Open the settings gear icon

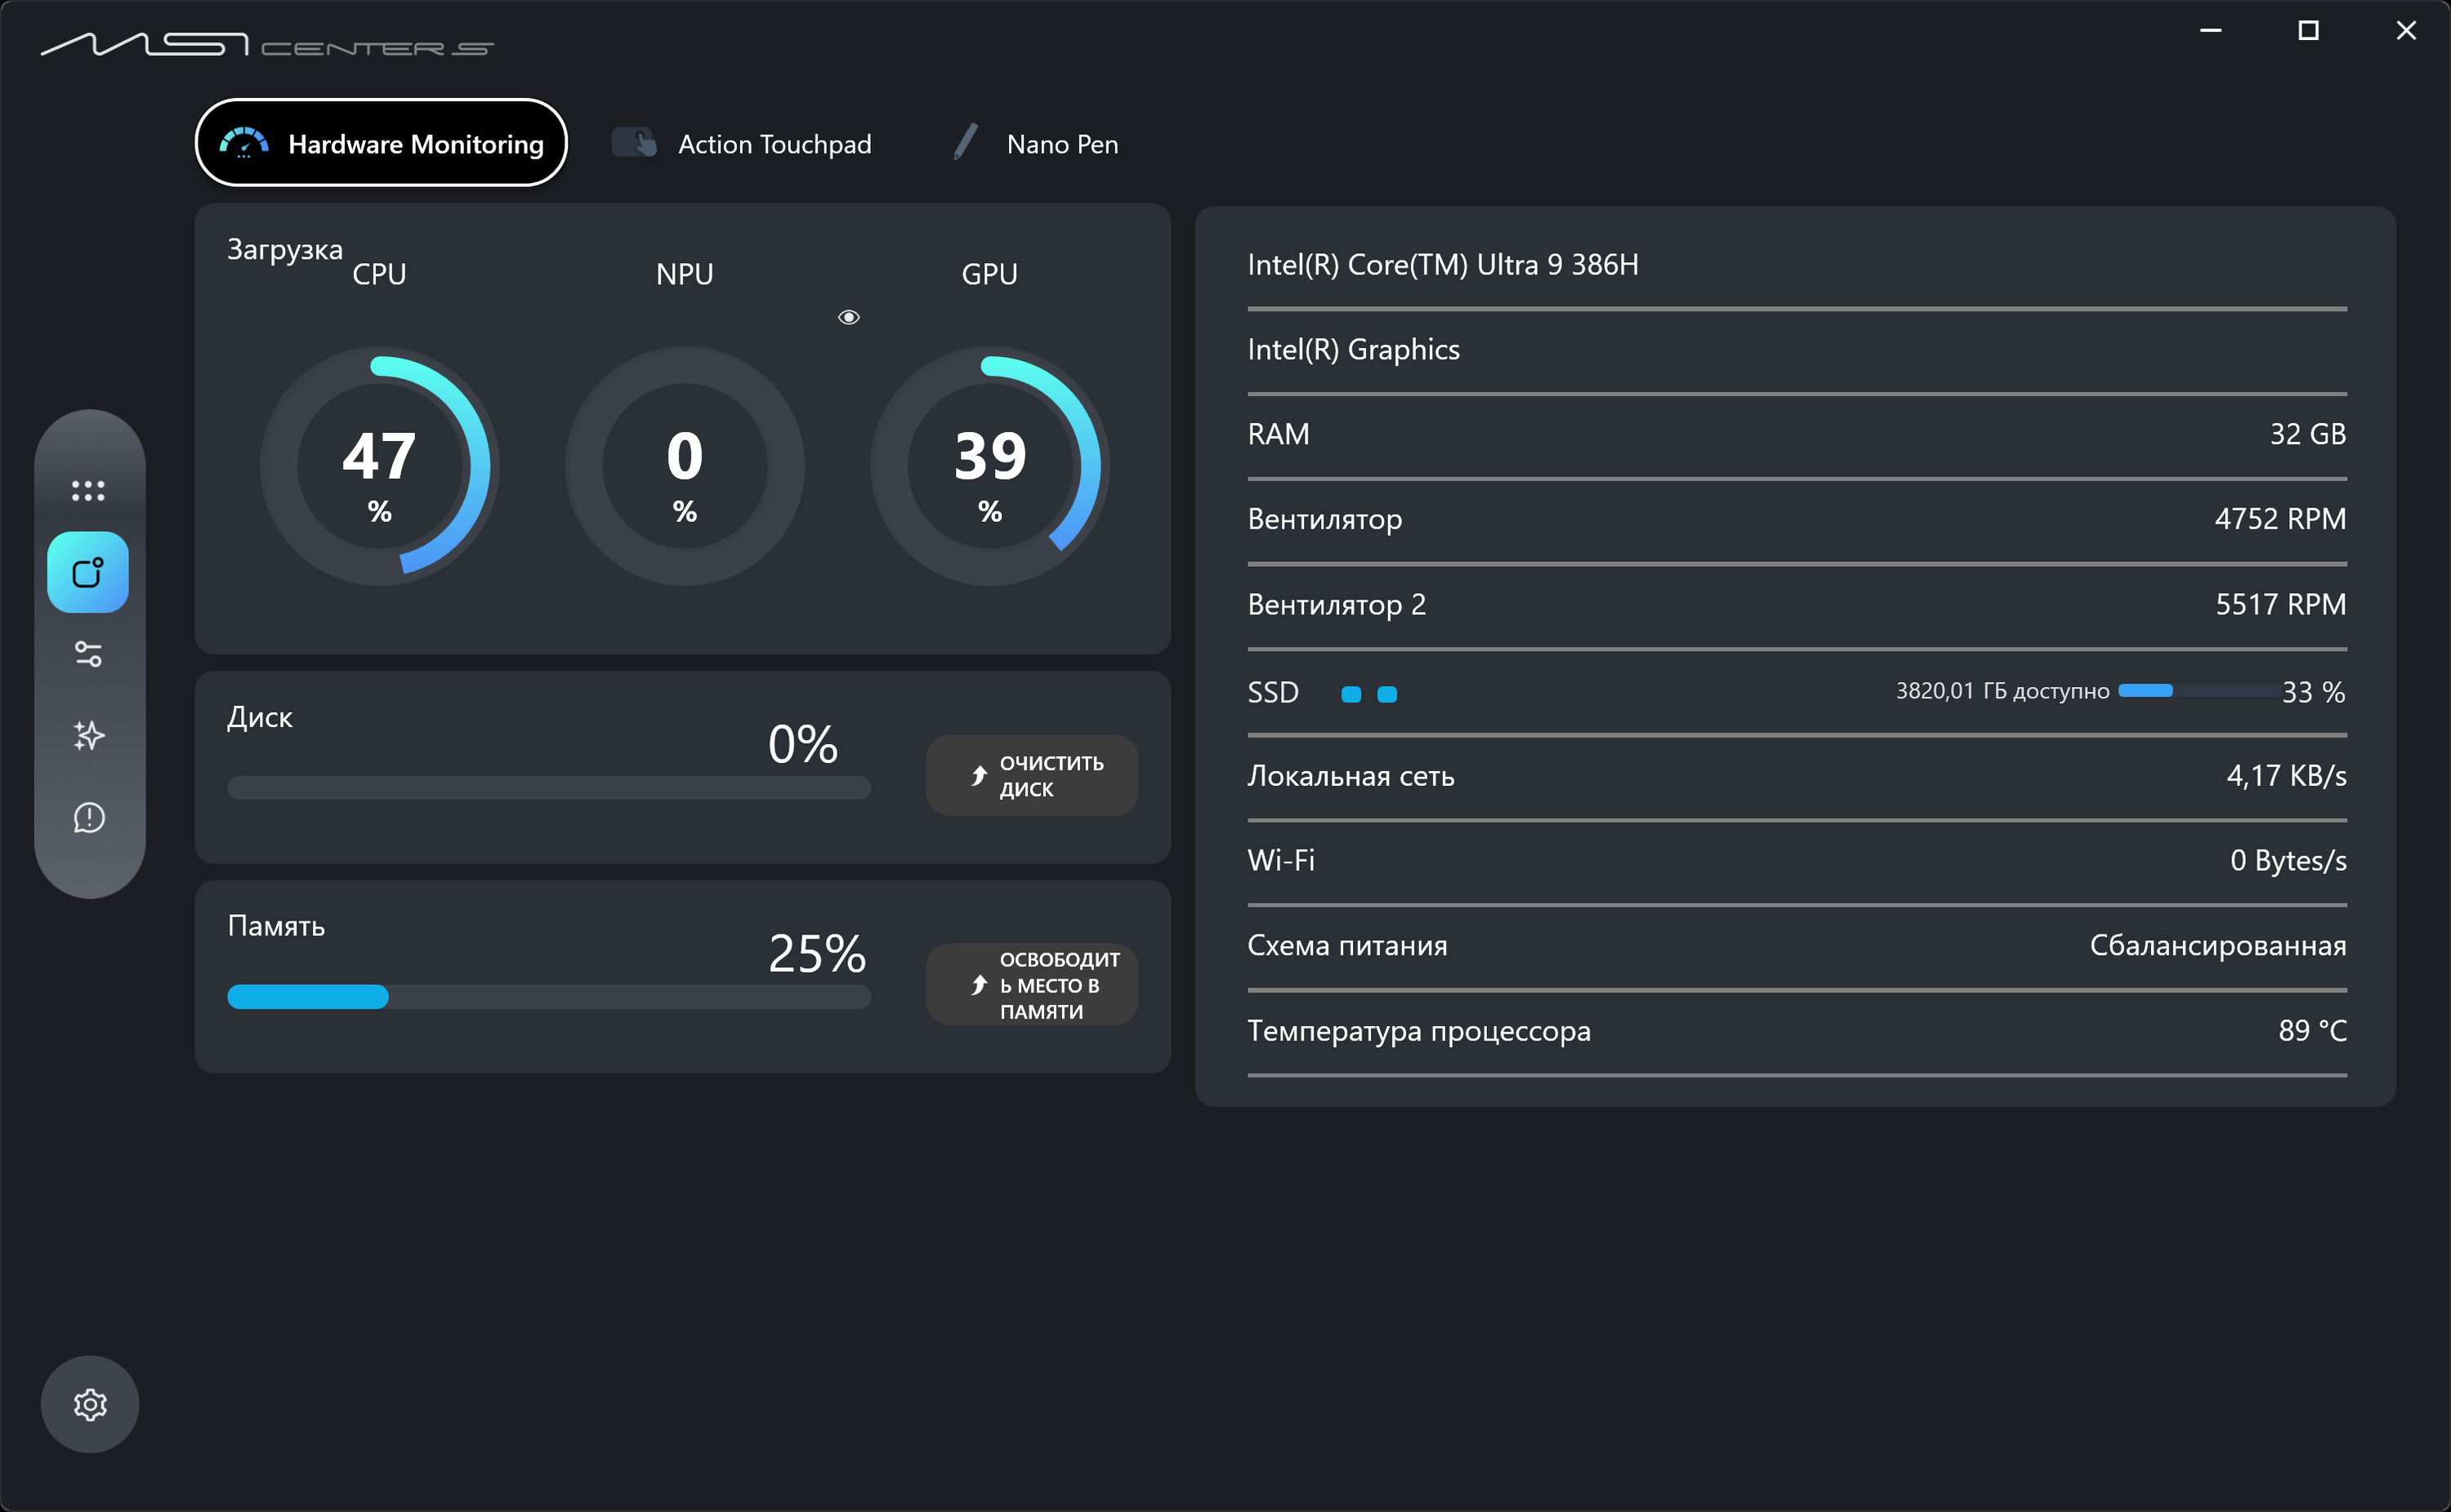90,1404
